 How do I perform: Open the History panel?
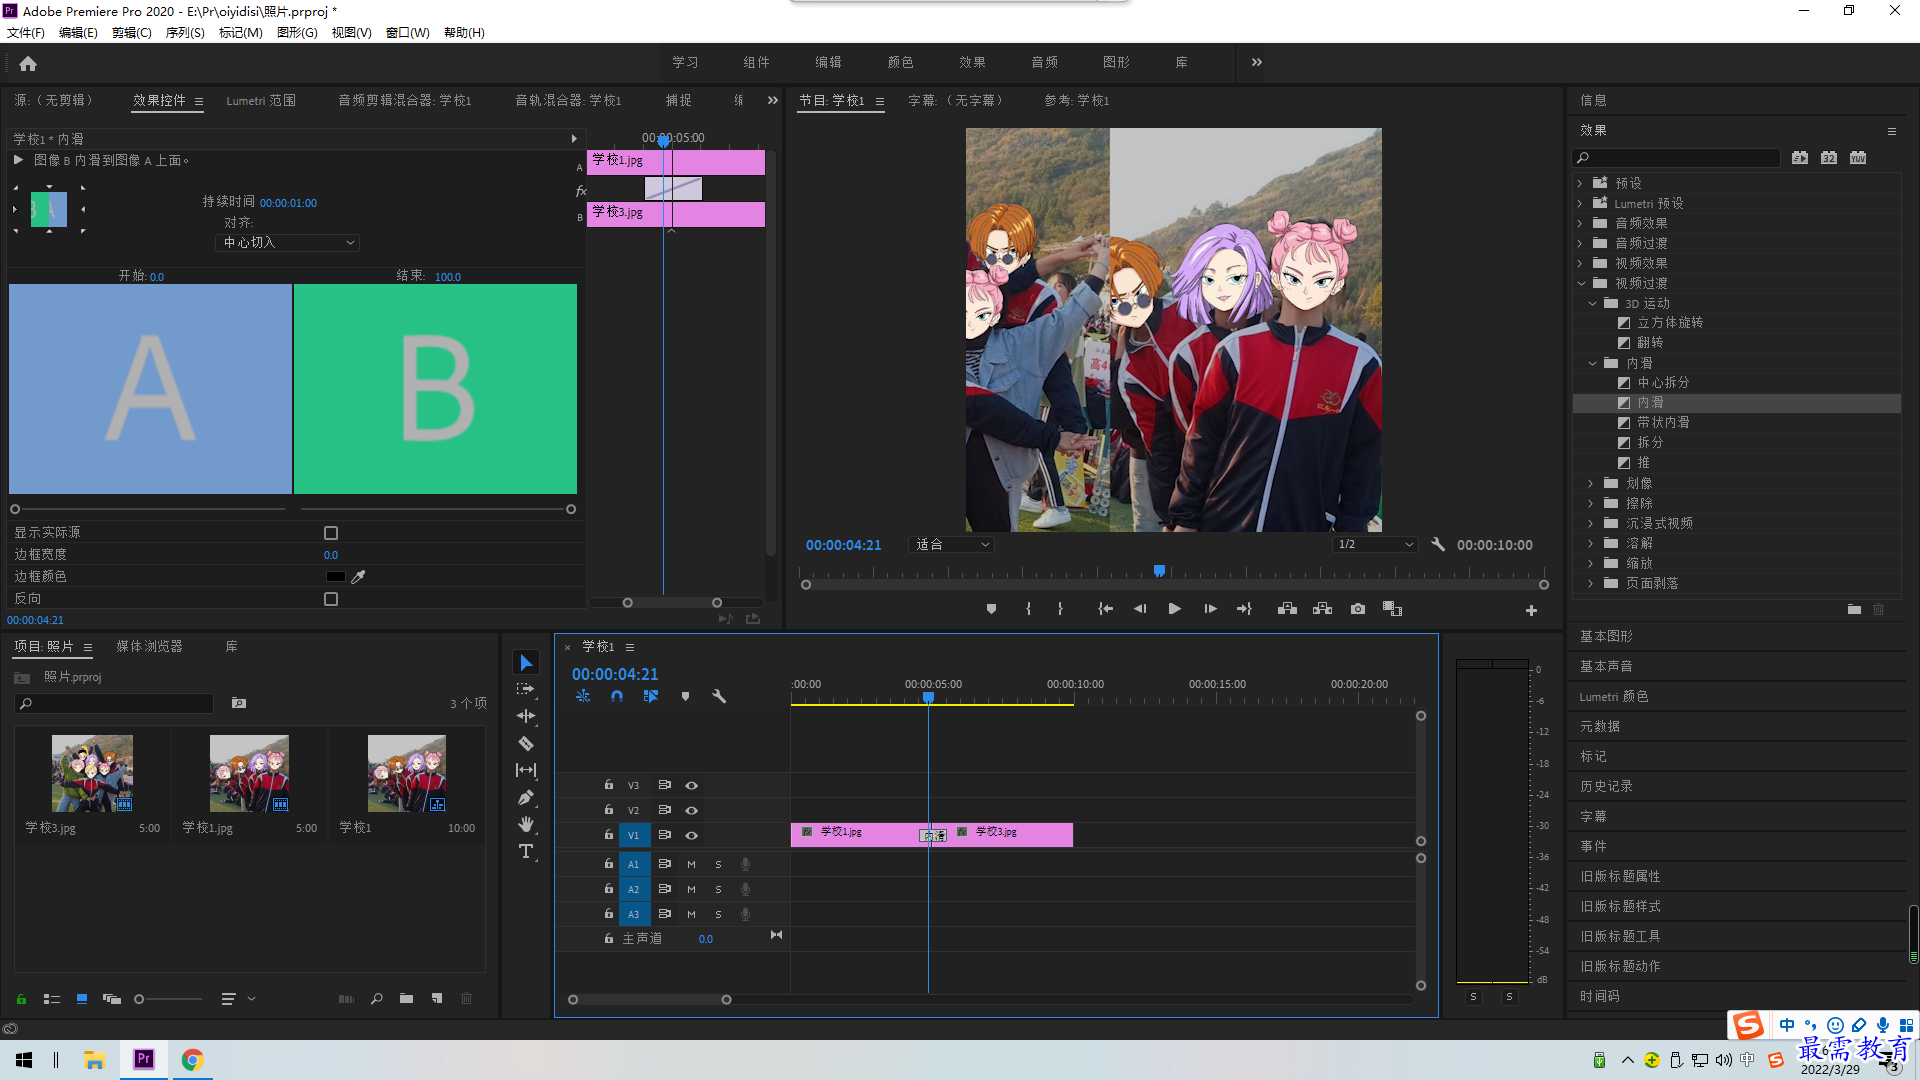pyautogui.click(x=1606, y=787)
